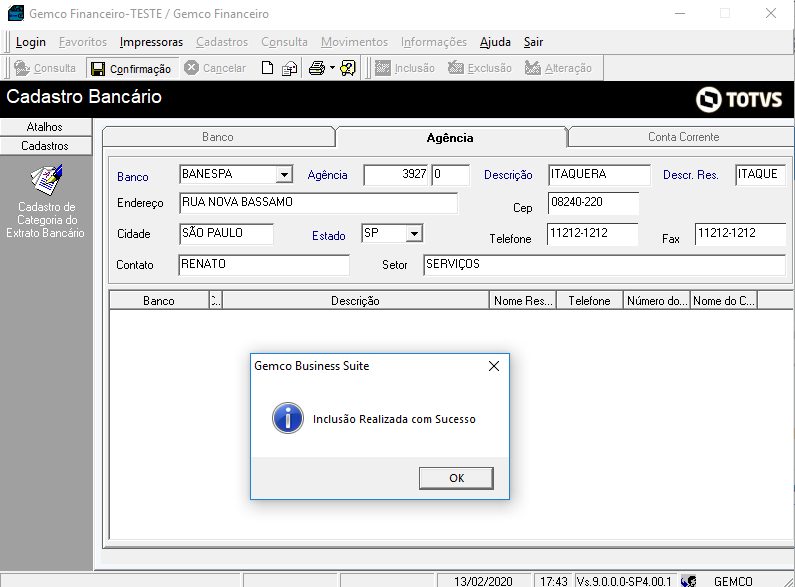Click the time 17:43 in status bar
Image resolution: width=795 pixels, height=587 pixels.
point(554,581)
